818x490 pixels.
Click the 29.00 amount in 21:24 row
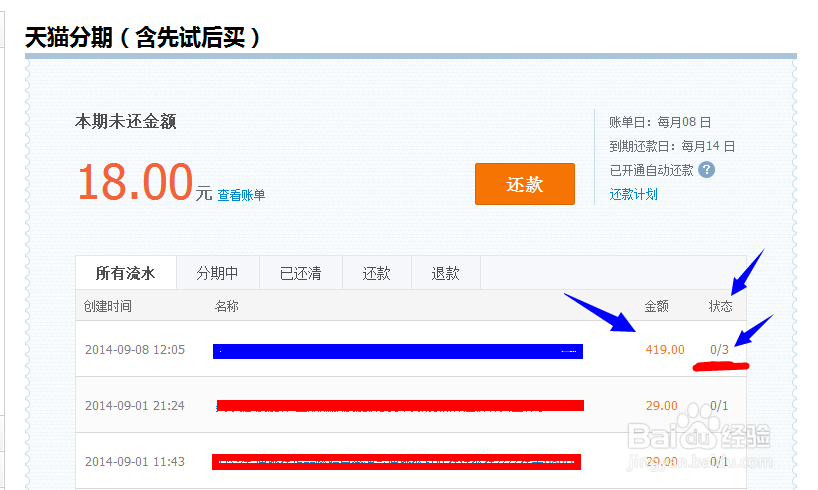[x=661, y=405]
